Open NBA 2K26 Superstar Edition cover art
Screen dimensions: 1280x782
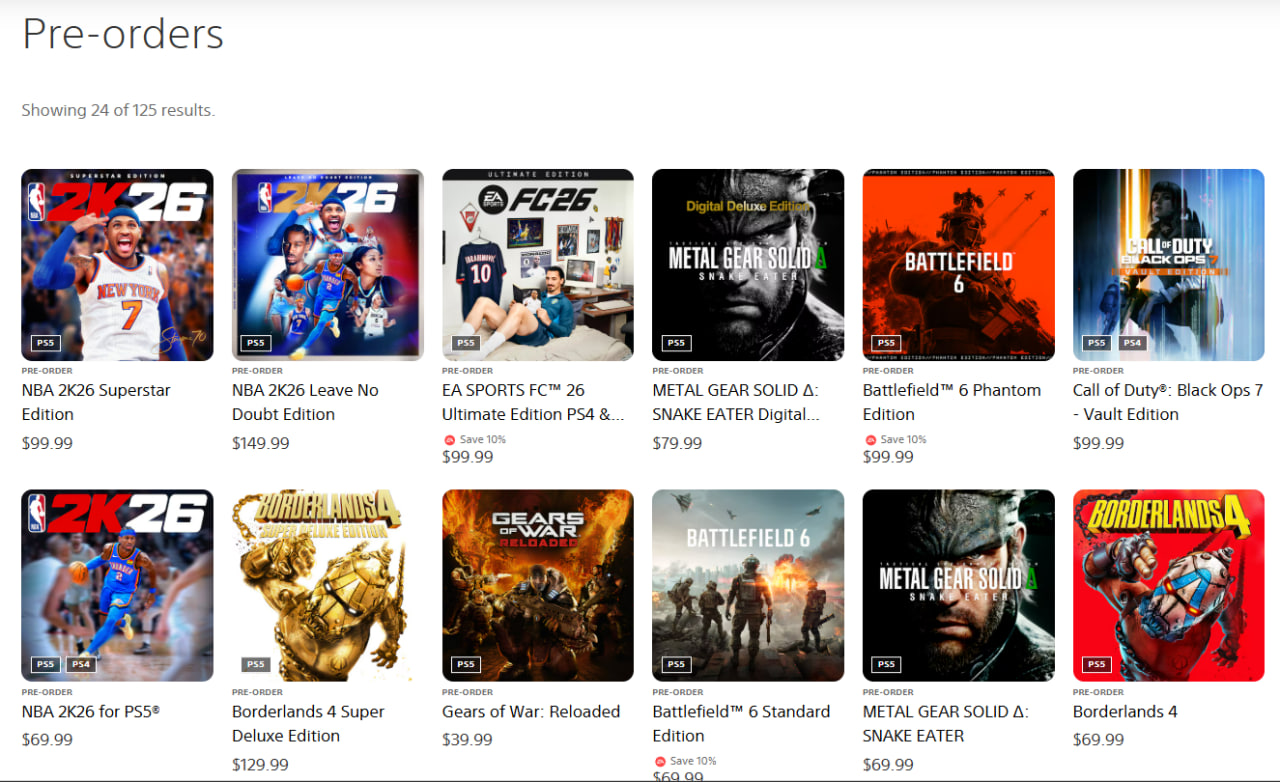[117, 265]
